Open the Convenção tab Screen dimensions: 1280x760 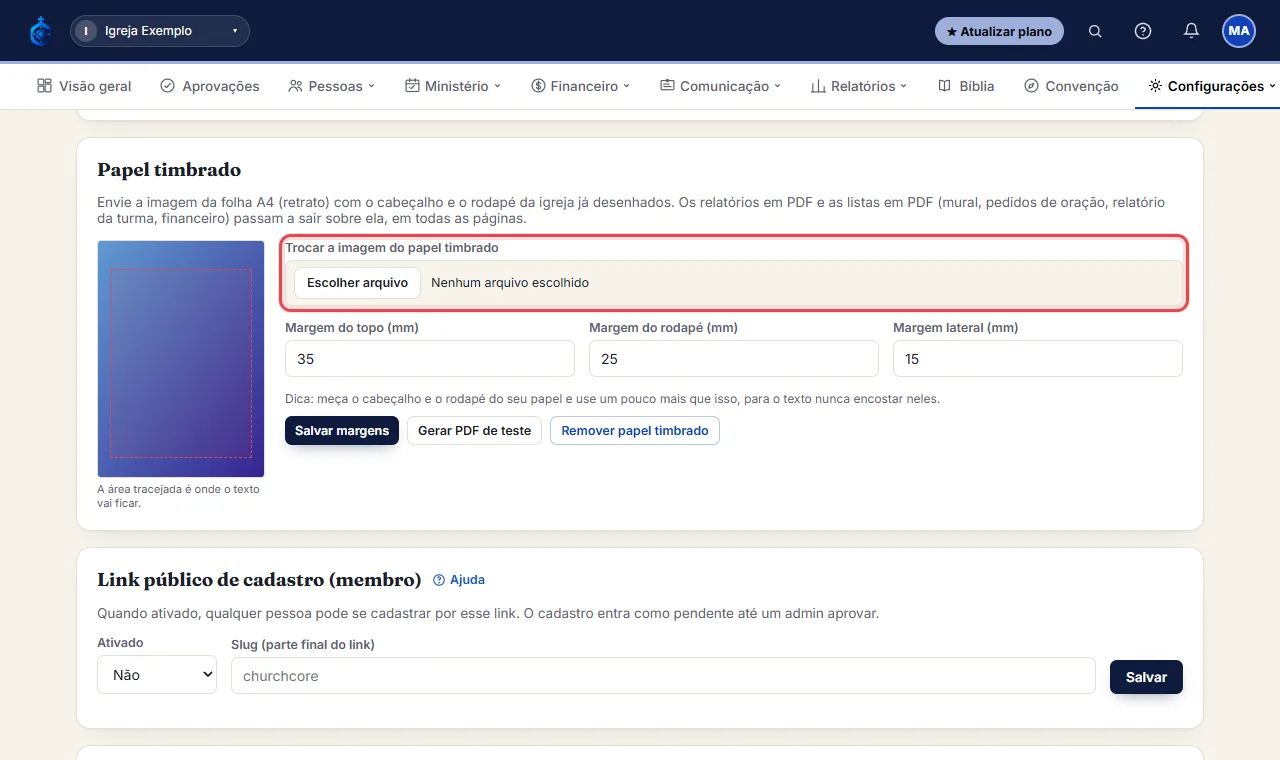pos(1071,86)
